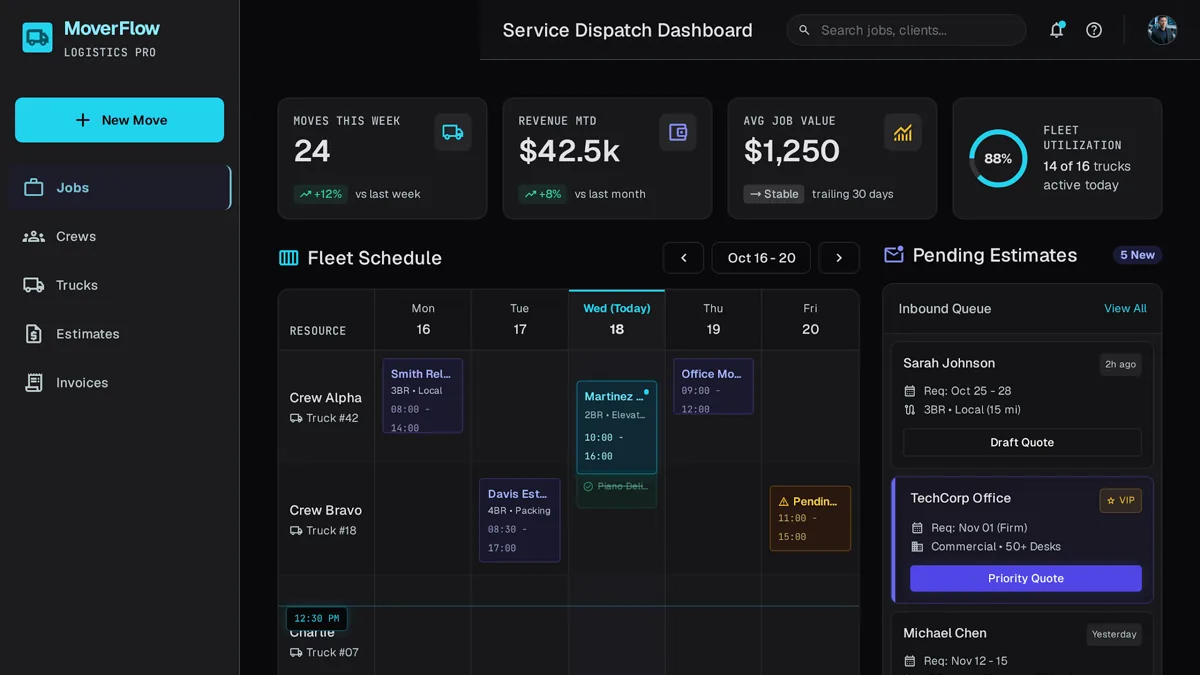Click Draft Quote for Sarah Johnson
1200x675 pixels.
1022,443
